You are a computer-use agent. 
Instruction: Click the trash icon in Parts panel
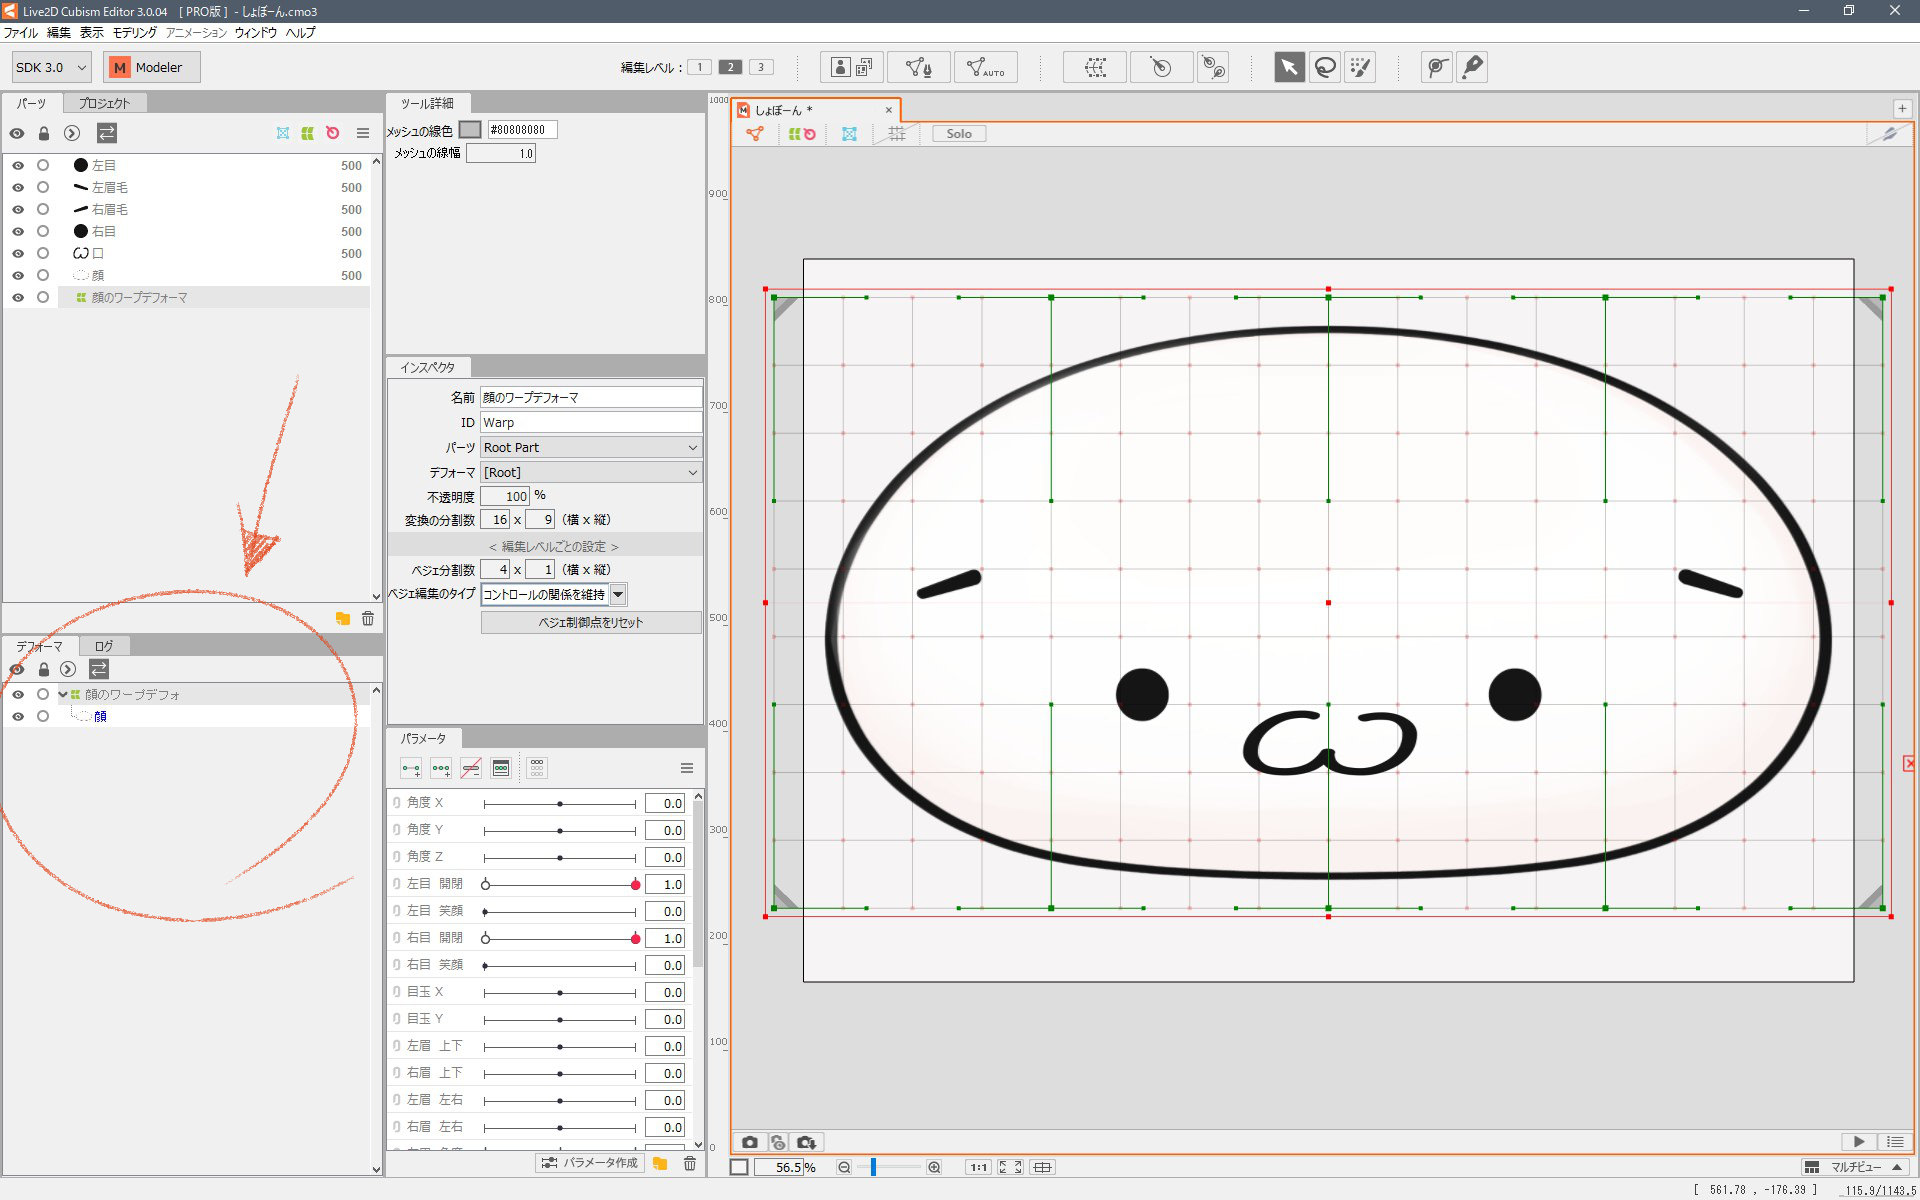pos(368,619)
